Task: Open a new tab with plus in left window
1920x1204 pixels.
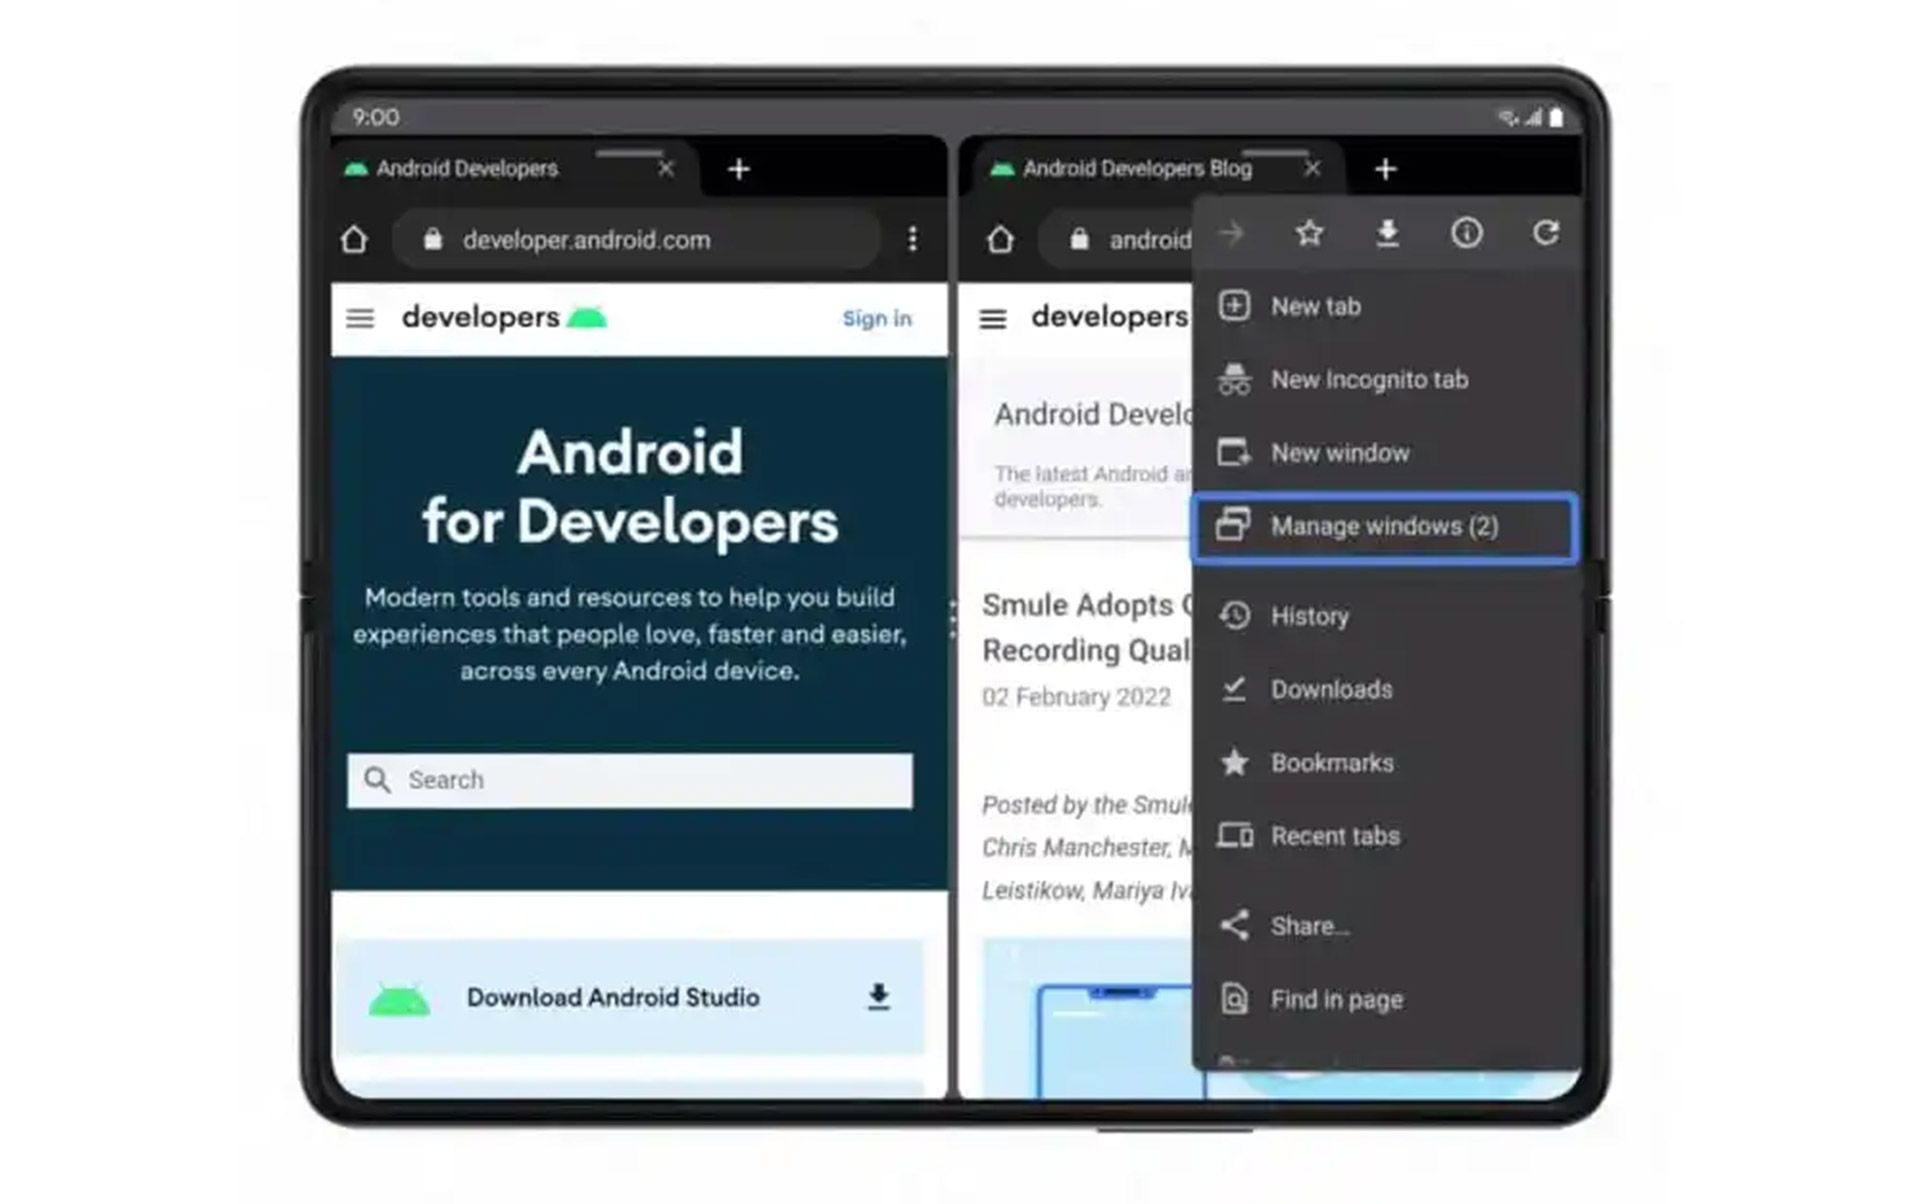Action: point(739,169)
